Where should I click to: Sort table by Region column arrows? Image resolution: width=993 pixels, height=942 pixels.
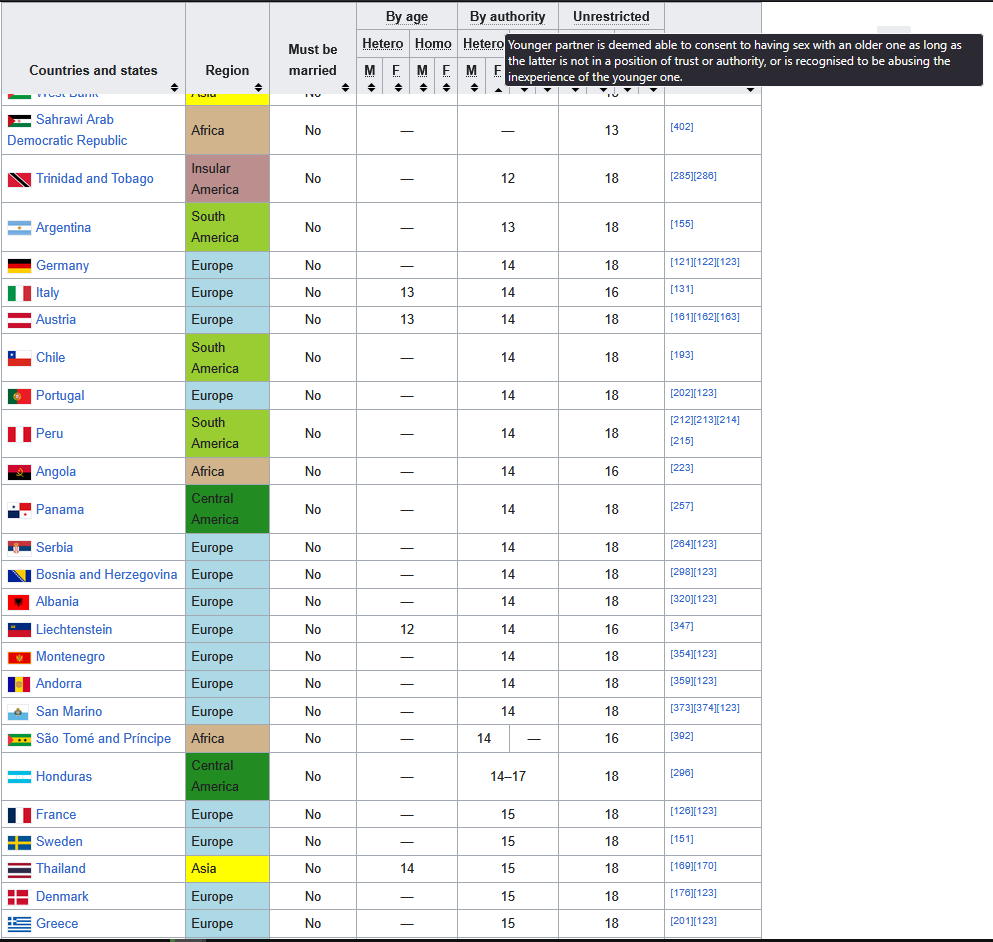258,88
